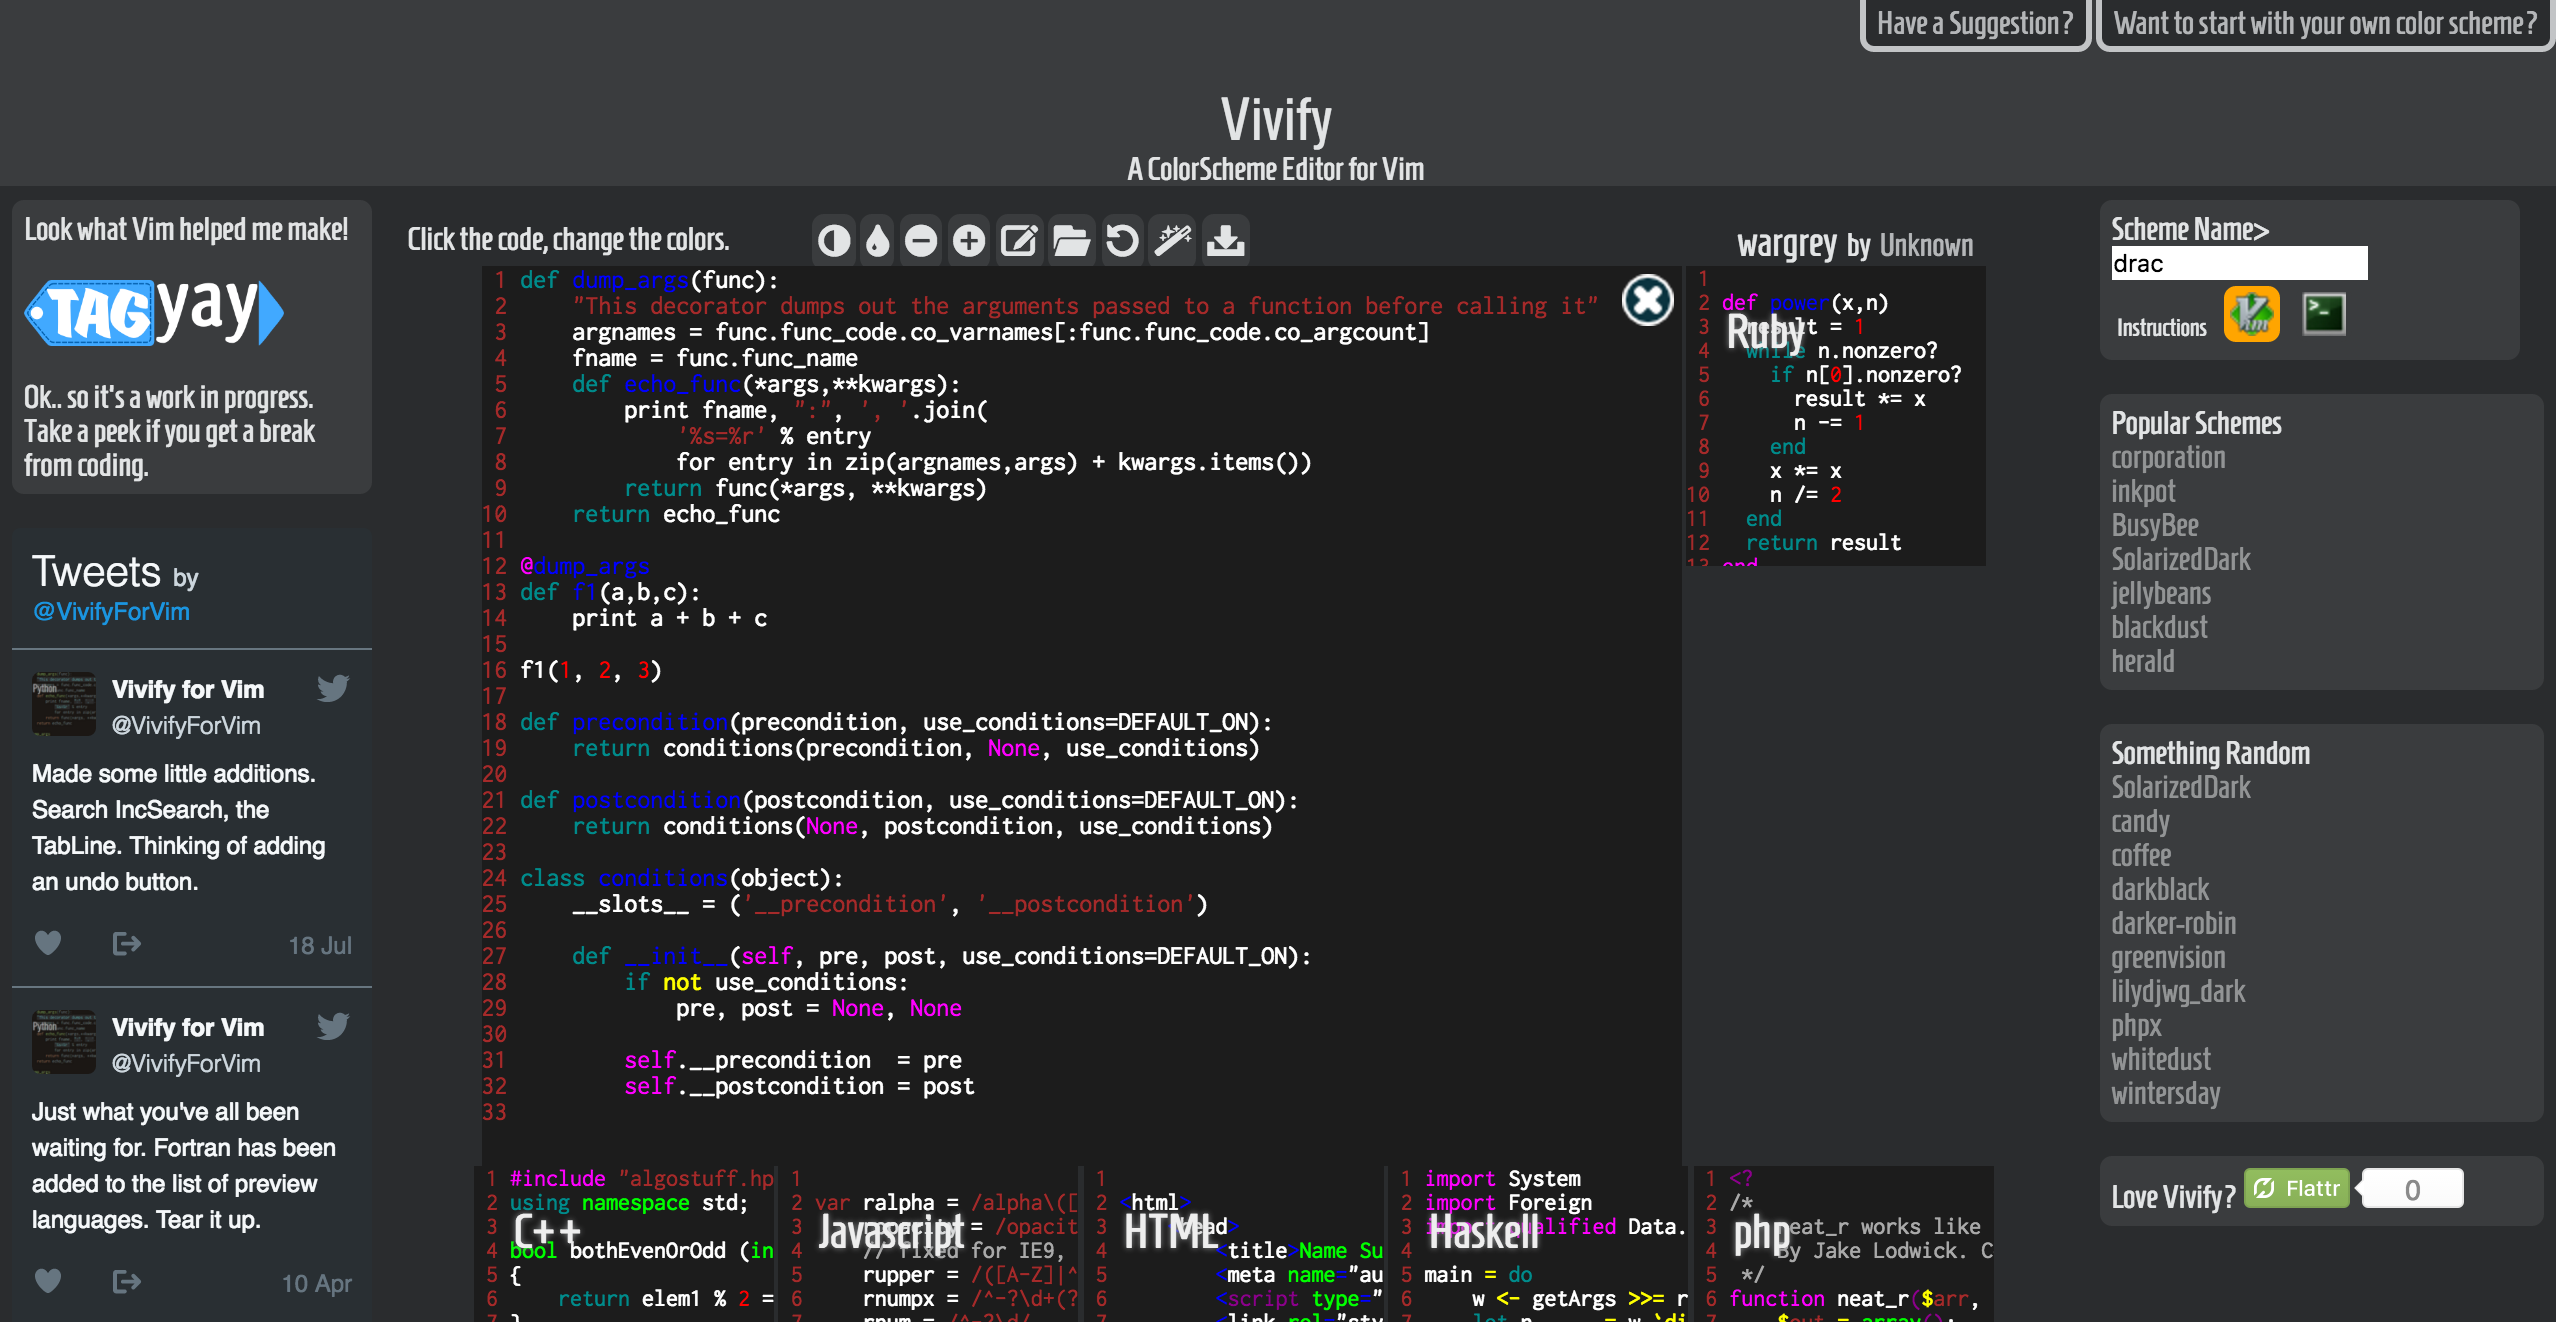
Task: Click in the Scheme Name input field
Action: (2238, 264)
